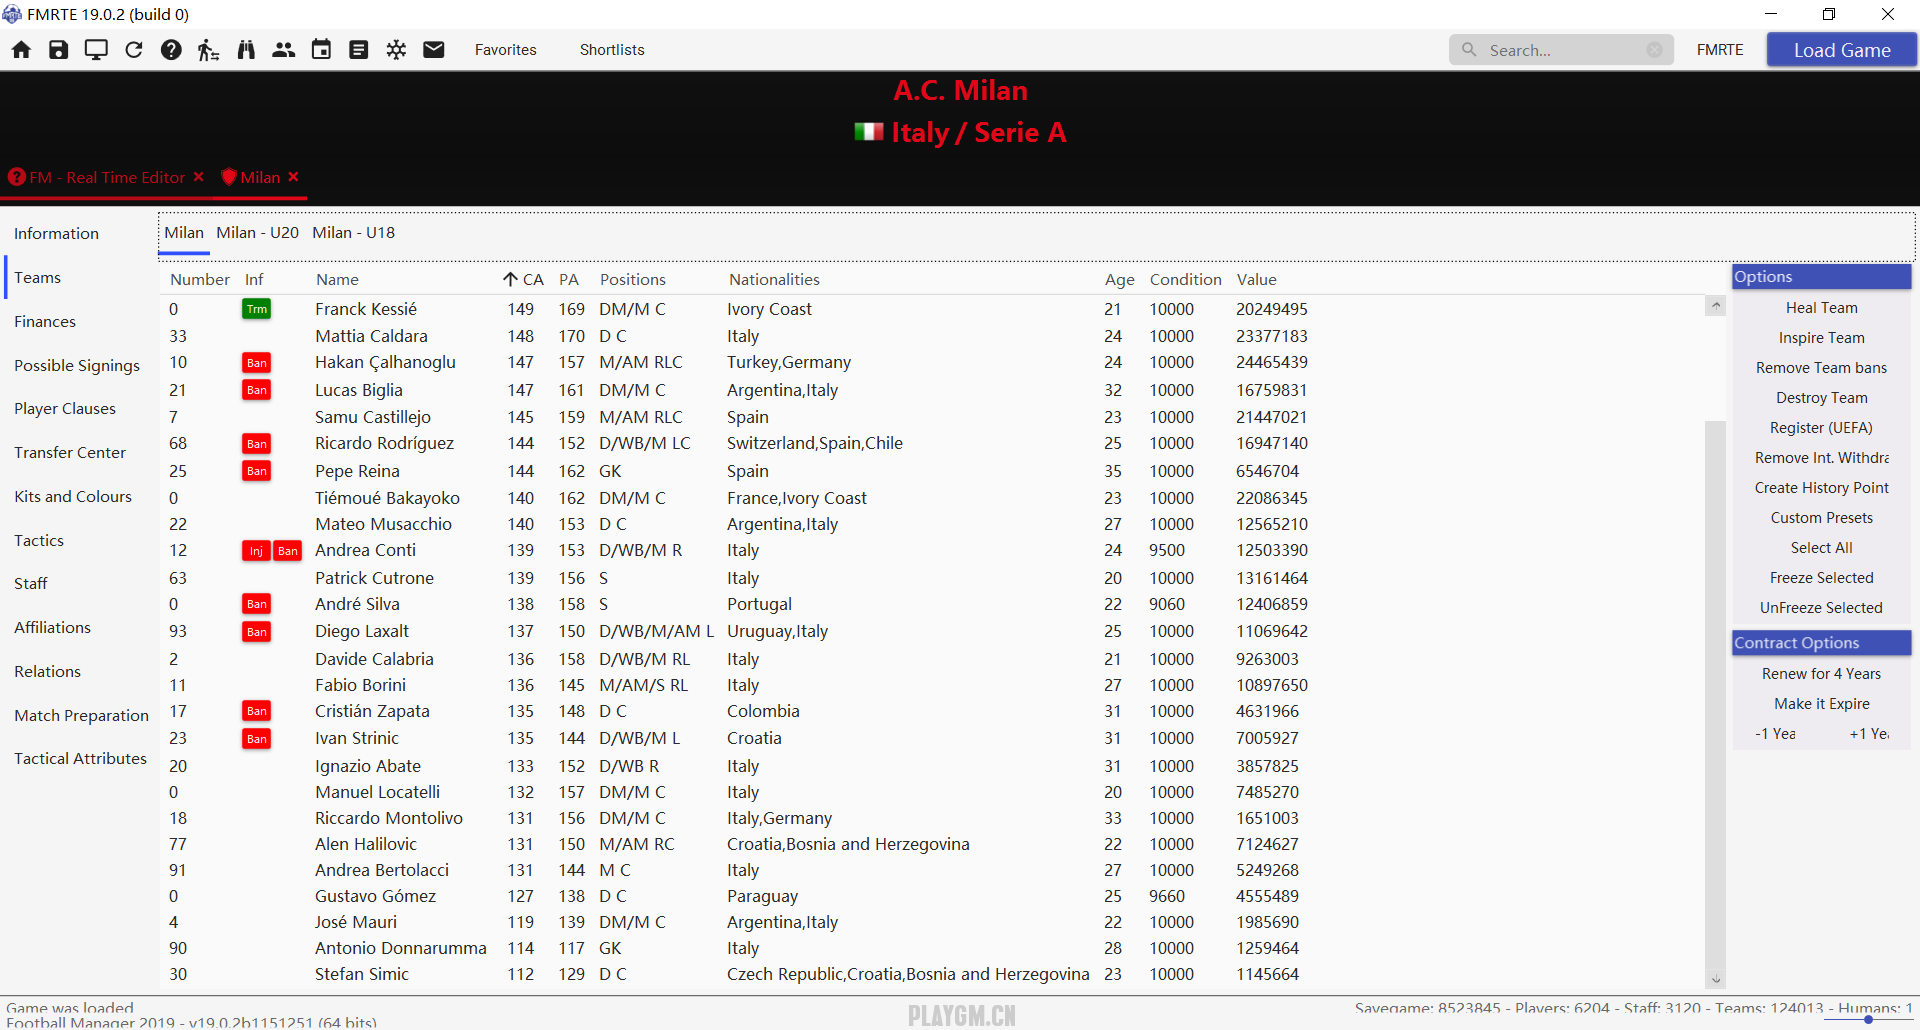Focus the Search input field
The width and height of the screenshot is (1920, 1030).
1562,50
